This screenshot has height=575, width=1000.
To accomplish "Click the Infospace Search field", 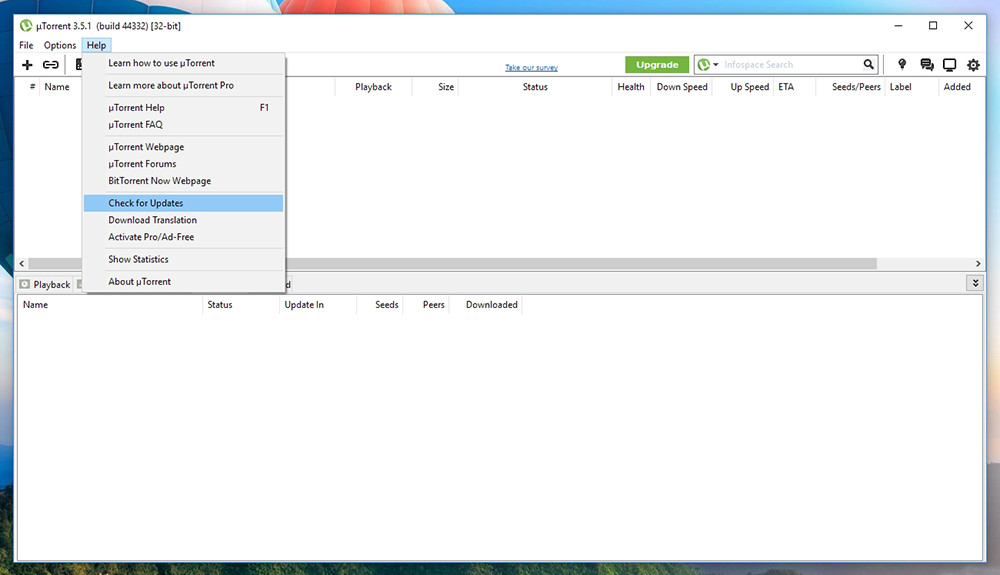I will [791, 64].
